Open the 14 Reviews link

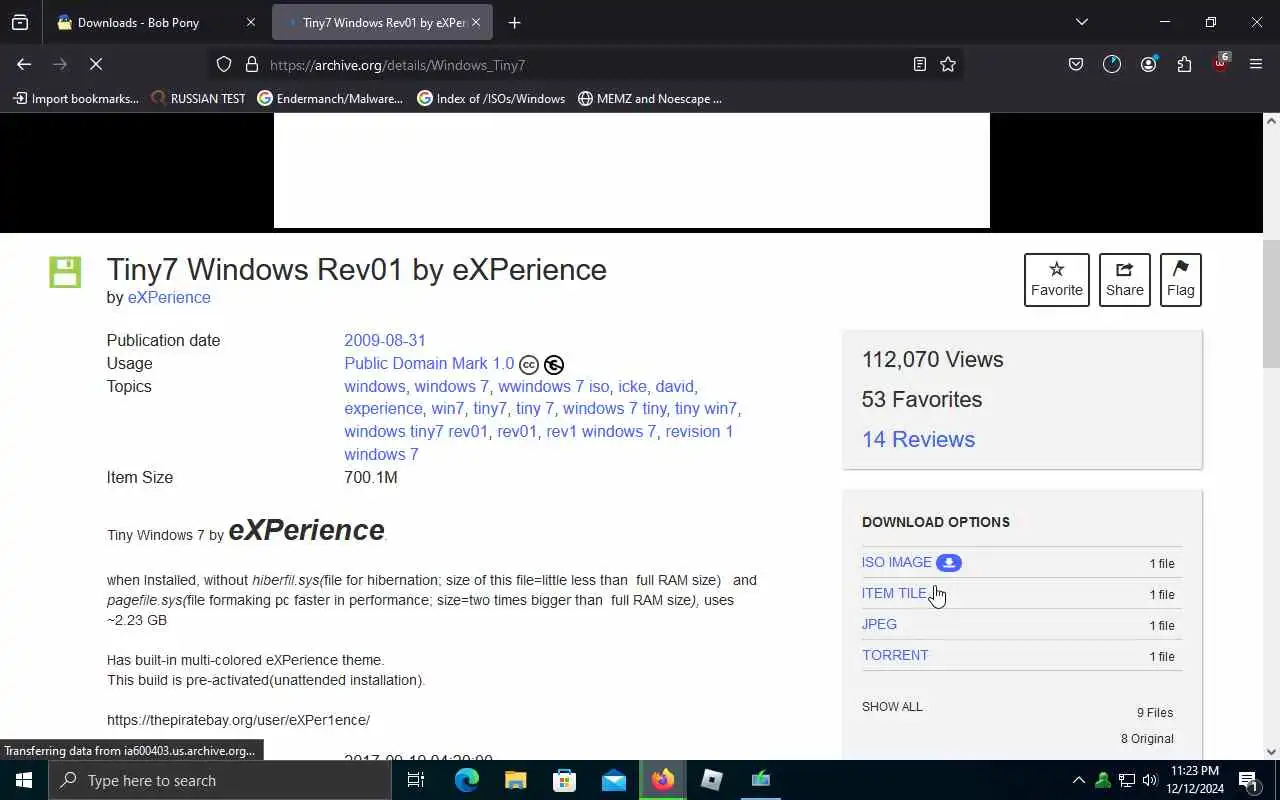point(918,439)
